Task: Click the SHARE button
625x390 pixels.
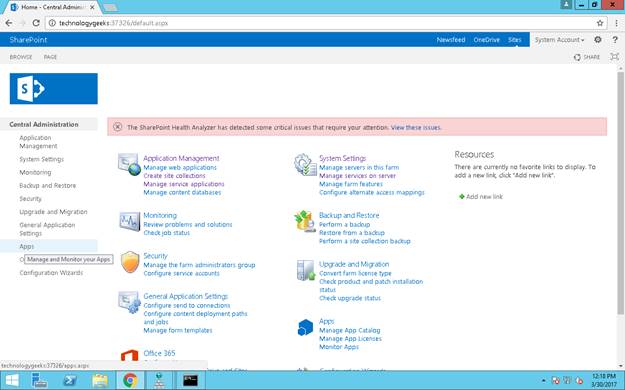Action: click(587, 57)
